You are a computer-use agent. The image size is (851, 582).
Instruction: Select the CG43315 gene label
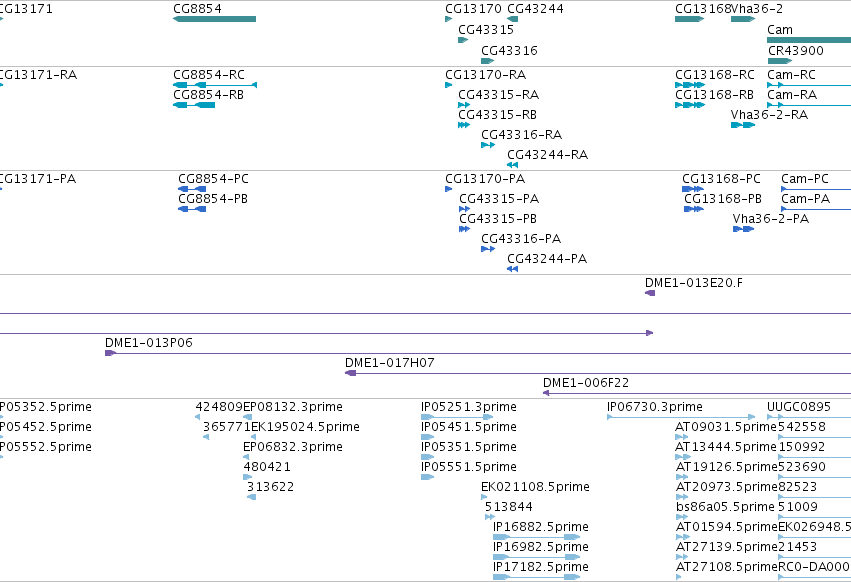(x=486, y=30)
